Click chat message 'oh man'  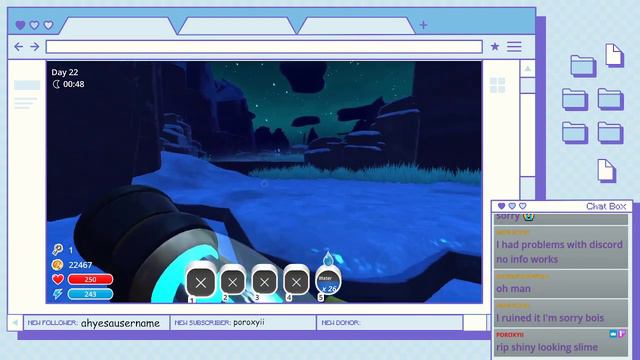coord(513,289)
